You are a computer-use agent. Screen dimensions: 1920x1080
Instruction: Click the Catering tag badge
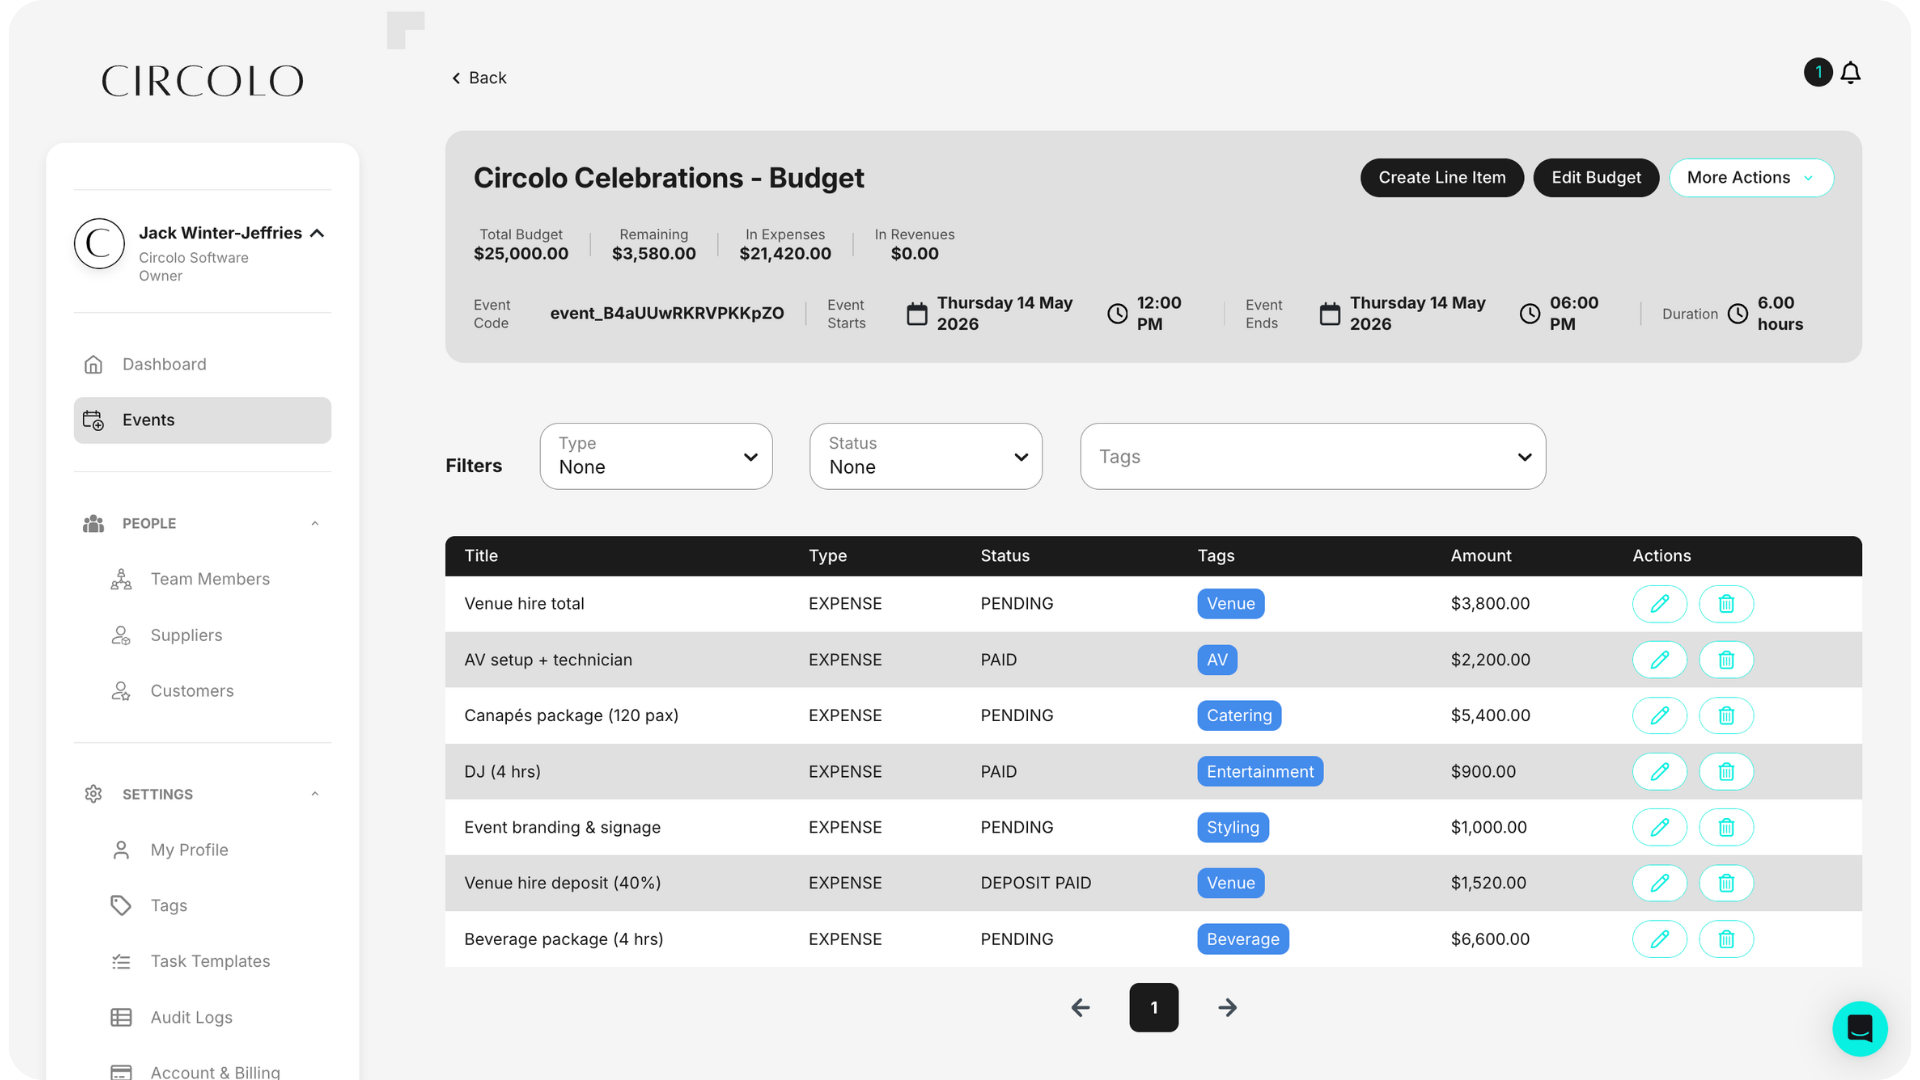(1238, 716)
